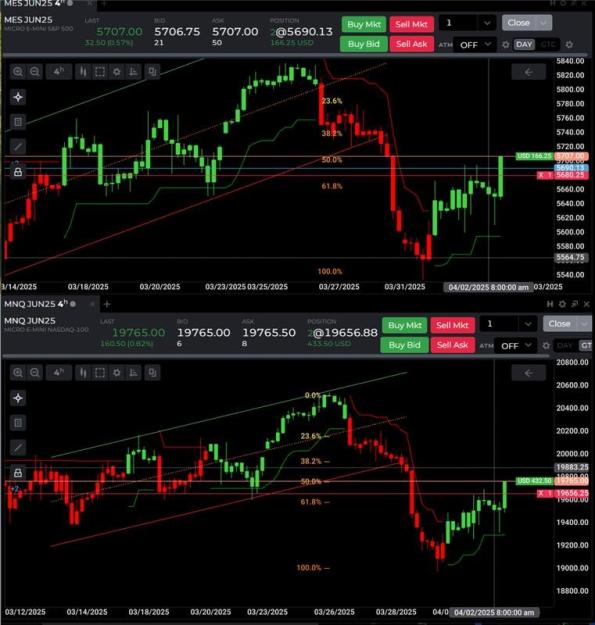The width and height of the screenshot is (595, 625).
Task: Expand MES quantity dropdown
Action: tap(487, 23)
